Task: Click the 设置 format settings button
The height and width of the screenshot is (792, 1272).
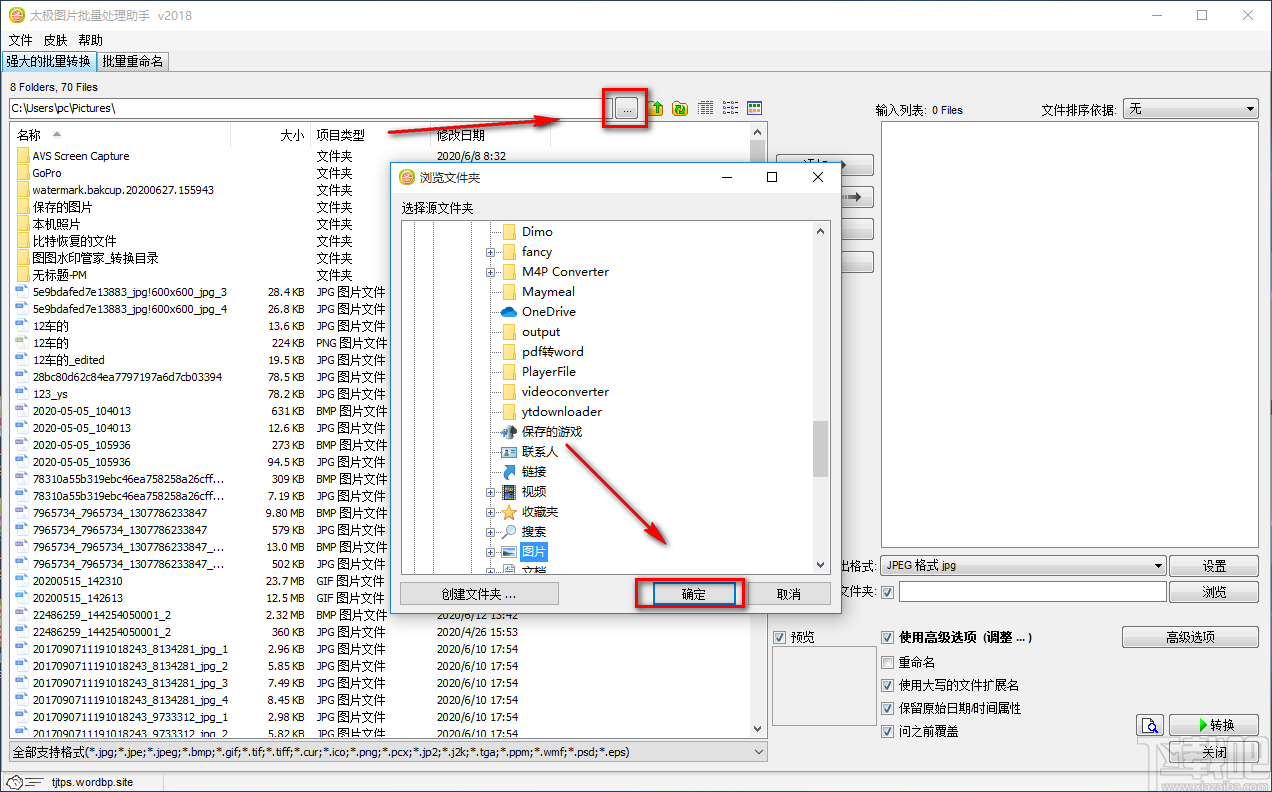Action: click(x=1214, y=566)
